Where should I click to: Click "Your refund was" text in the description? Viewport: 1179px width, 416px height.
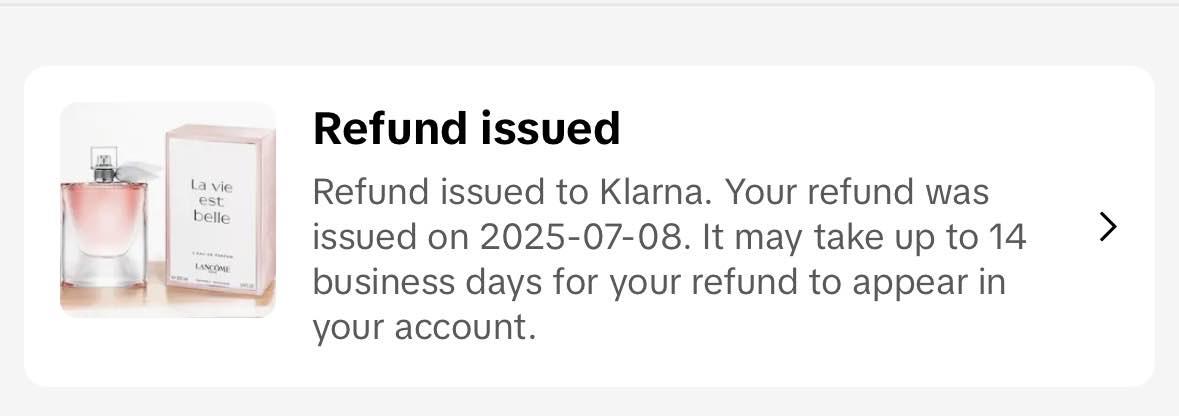tap(856, 191)
